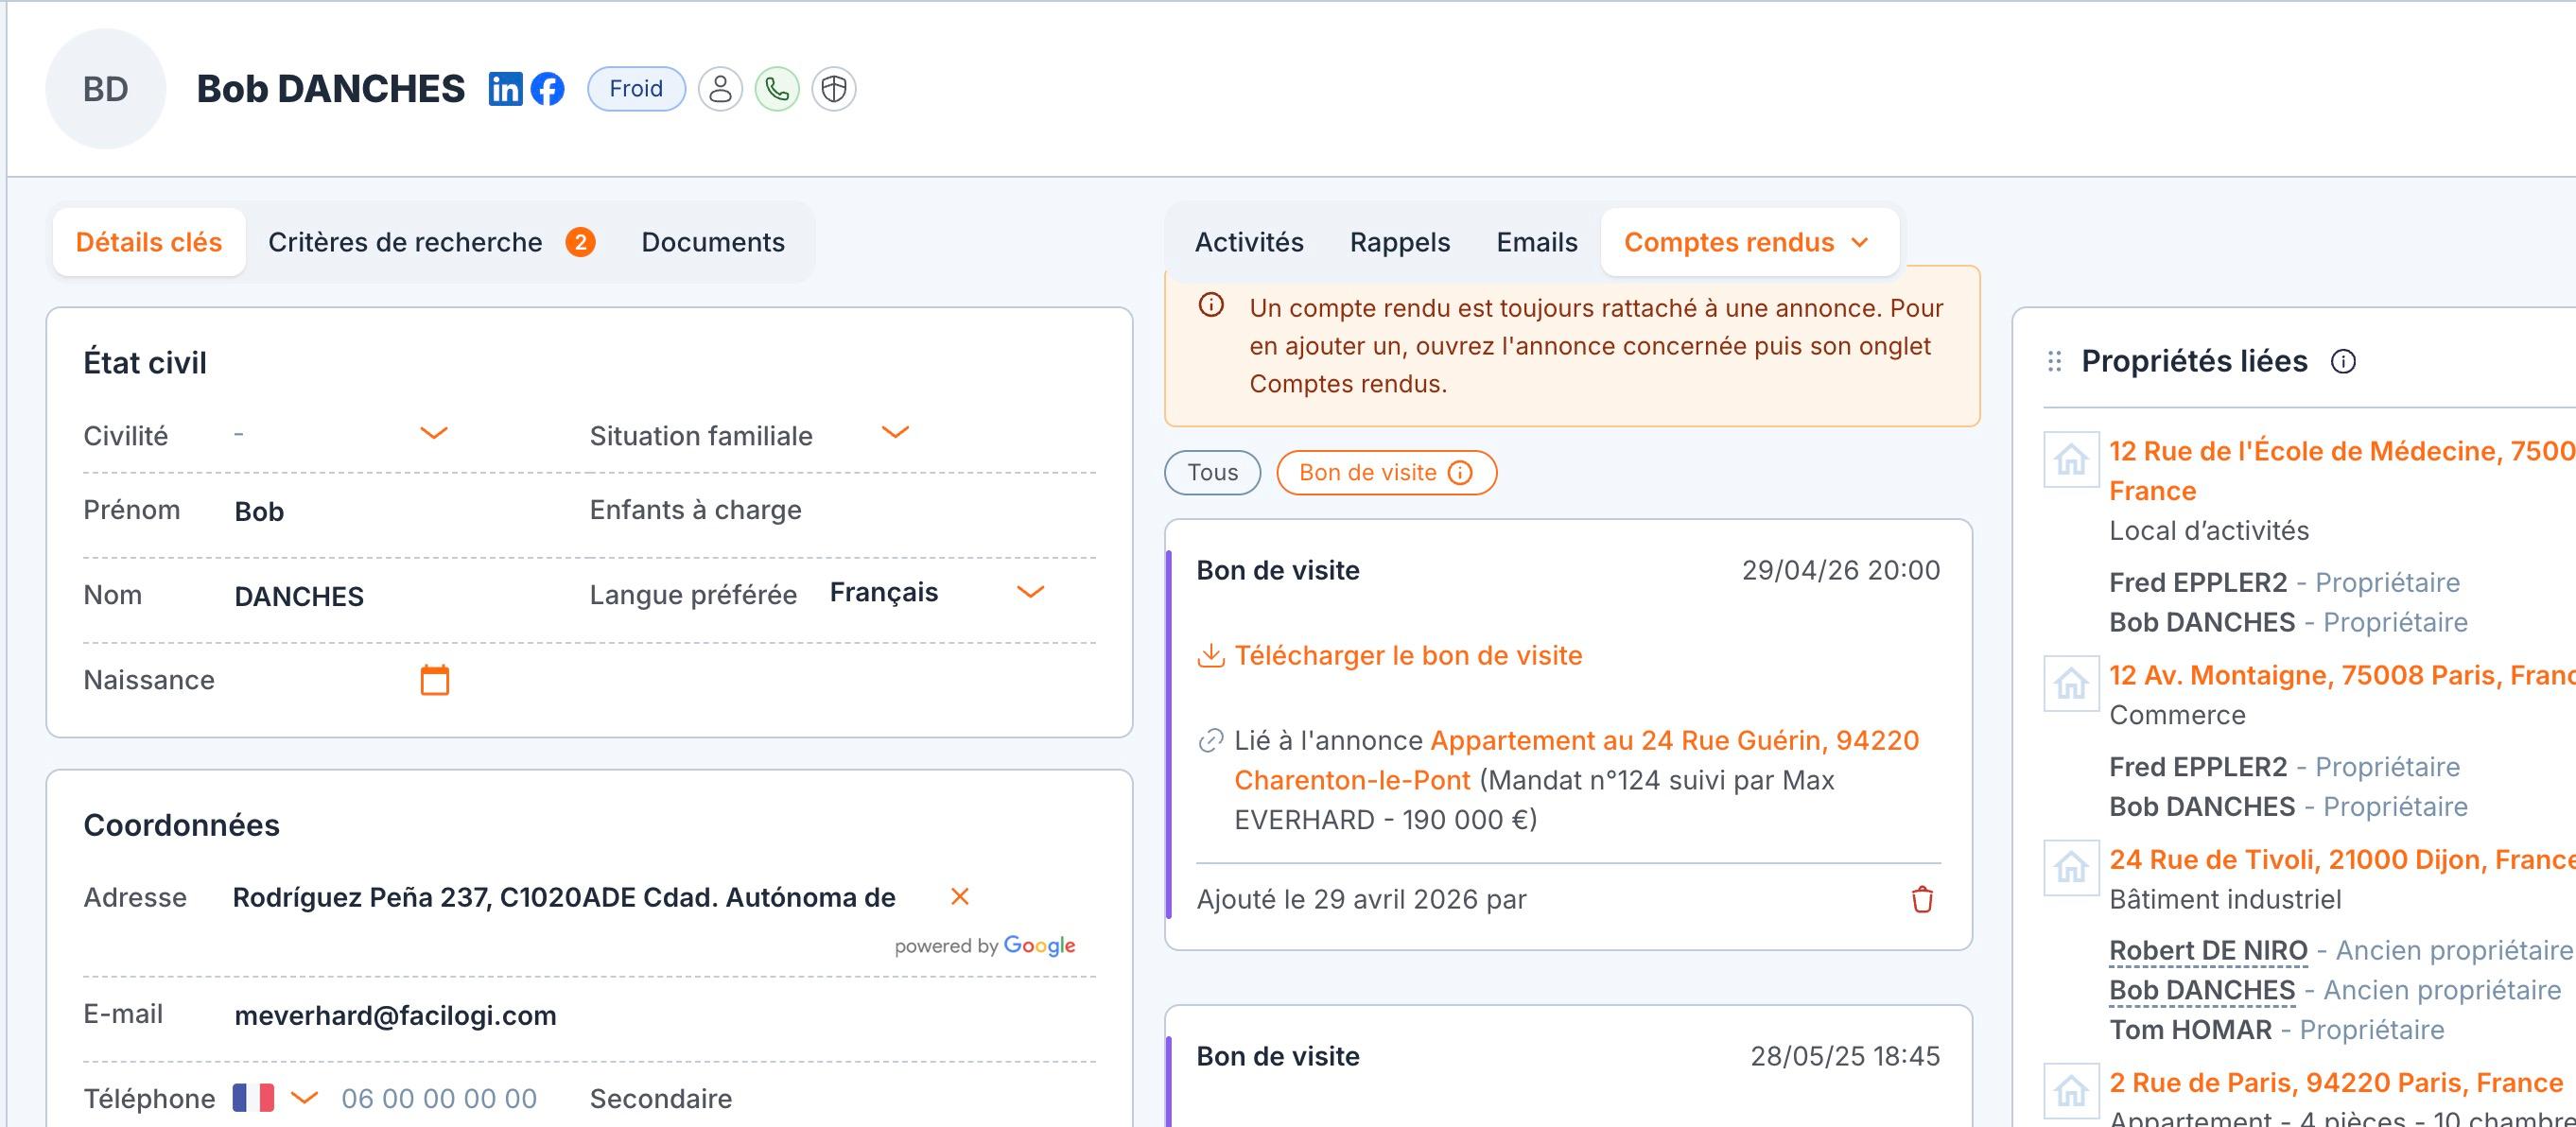Switch to the Détails clés tab
Viewport: 2576px width, 1127px height.
click(149, 242)
